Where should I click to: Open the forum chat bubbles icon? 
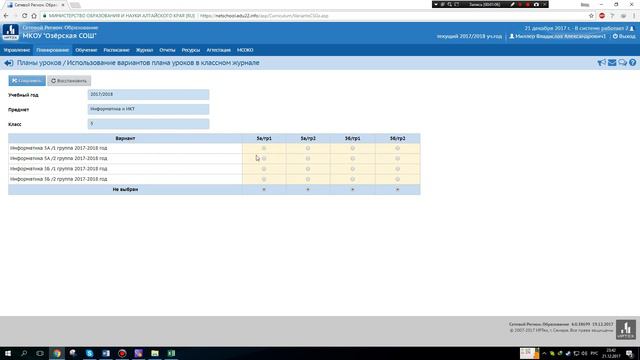coord(622,62)
